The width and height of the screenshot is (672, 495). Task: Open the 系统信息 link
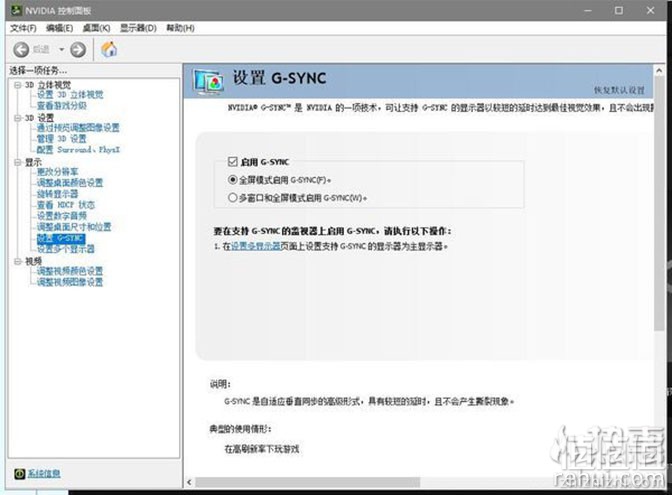(x=44, y=474)
